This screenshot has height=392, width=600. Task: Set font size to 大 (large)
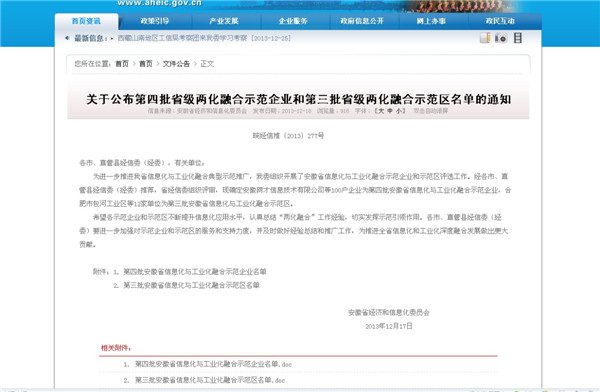[x=381, y=111]
